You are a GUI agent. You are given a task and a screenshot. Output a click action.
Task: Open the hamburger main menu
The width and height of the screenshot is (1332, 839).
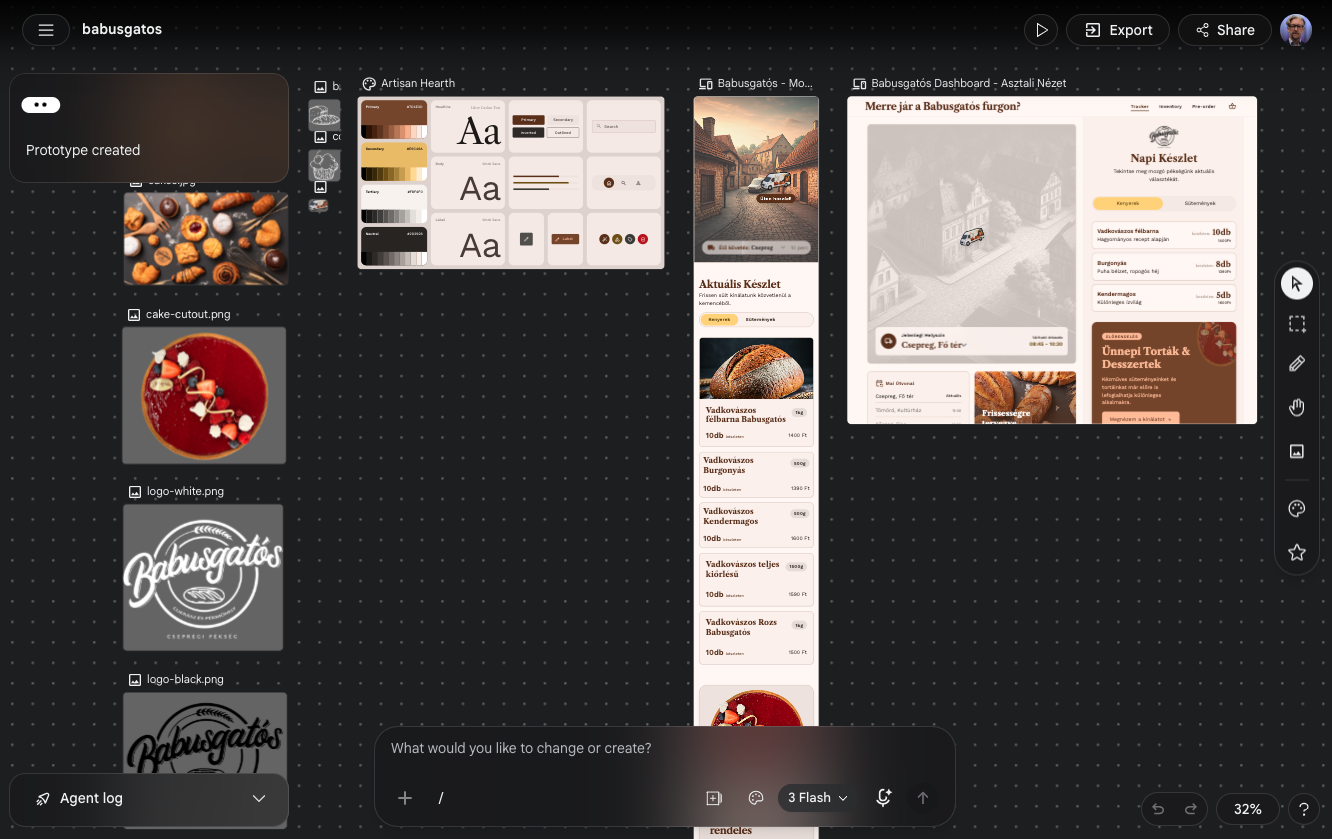point(45,30)
